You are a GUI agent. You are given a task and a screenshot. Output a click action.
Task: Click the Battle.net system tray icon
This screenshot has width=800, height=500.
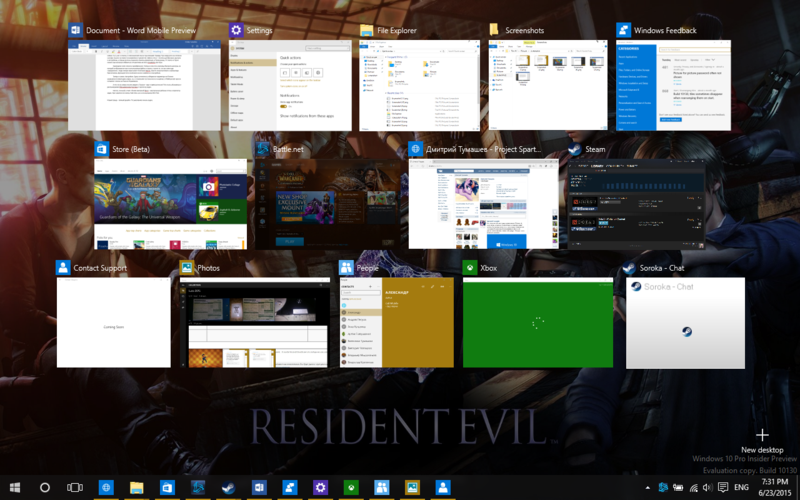point(663,488)
